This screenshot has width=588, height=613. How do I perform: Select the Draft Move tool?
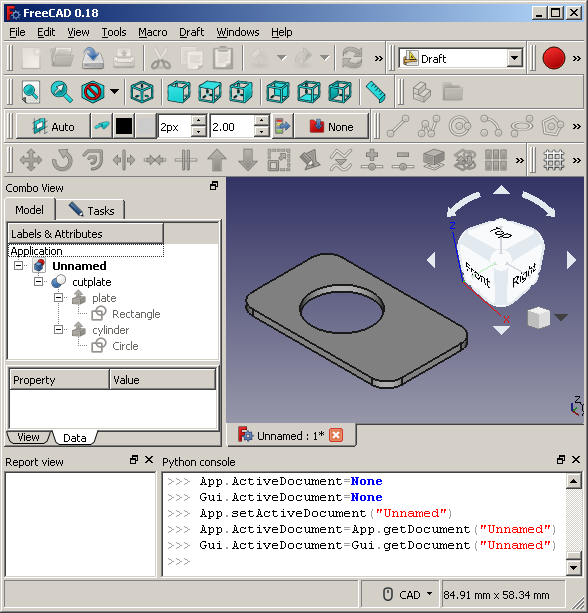point(31,160)
